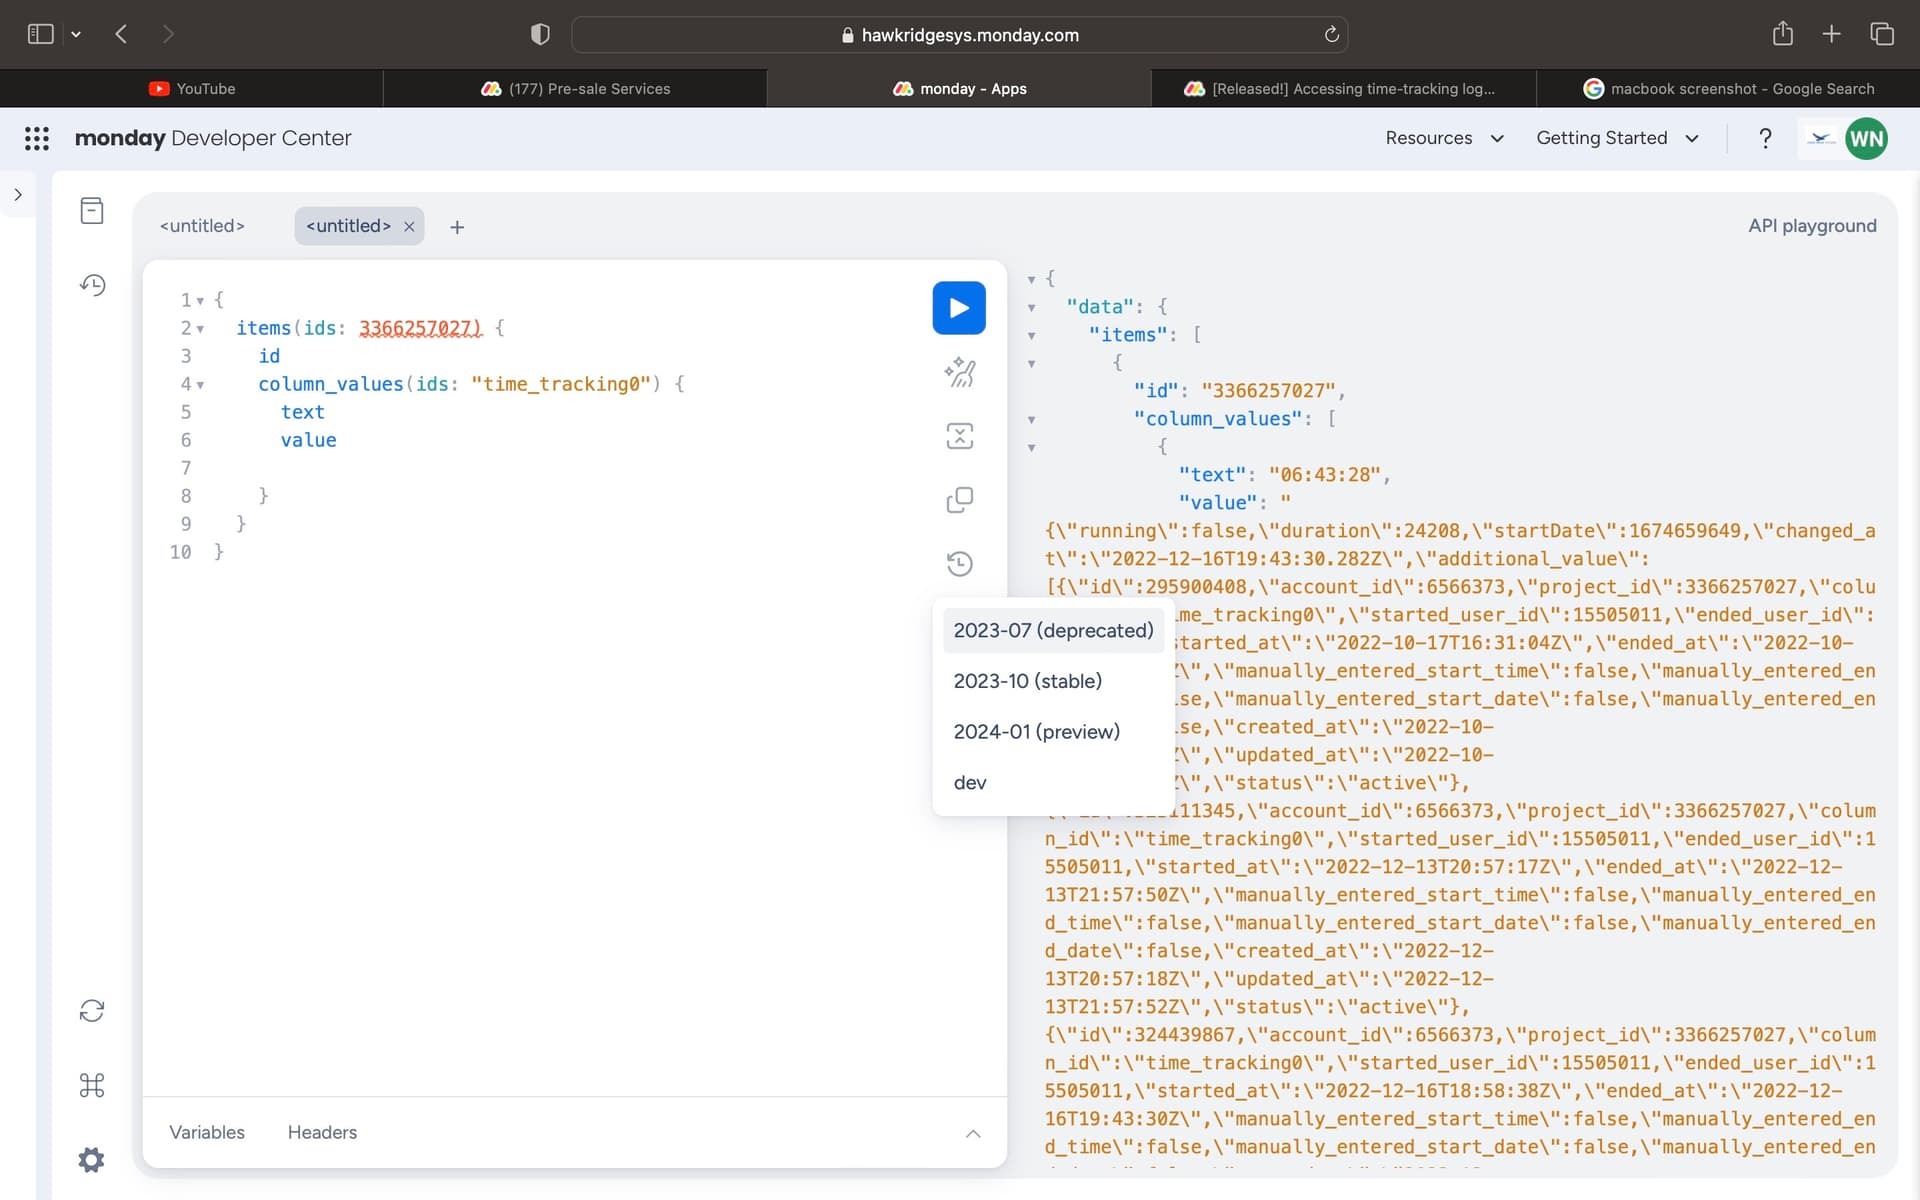This screenshot has width=1920, height=1200.
Task: Select the second untitled query tab
Action: pyautogui.click(x=348, y=226)
